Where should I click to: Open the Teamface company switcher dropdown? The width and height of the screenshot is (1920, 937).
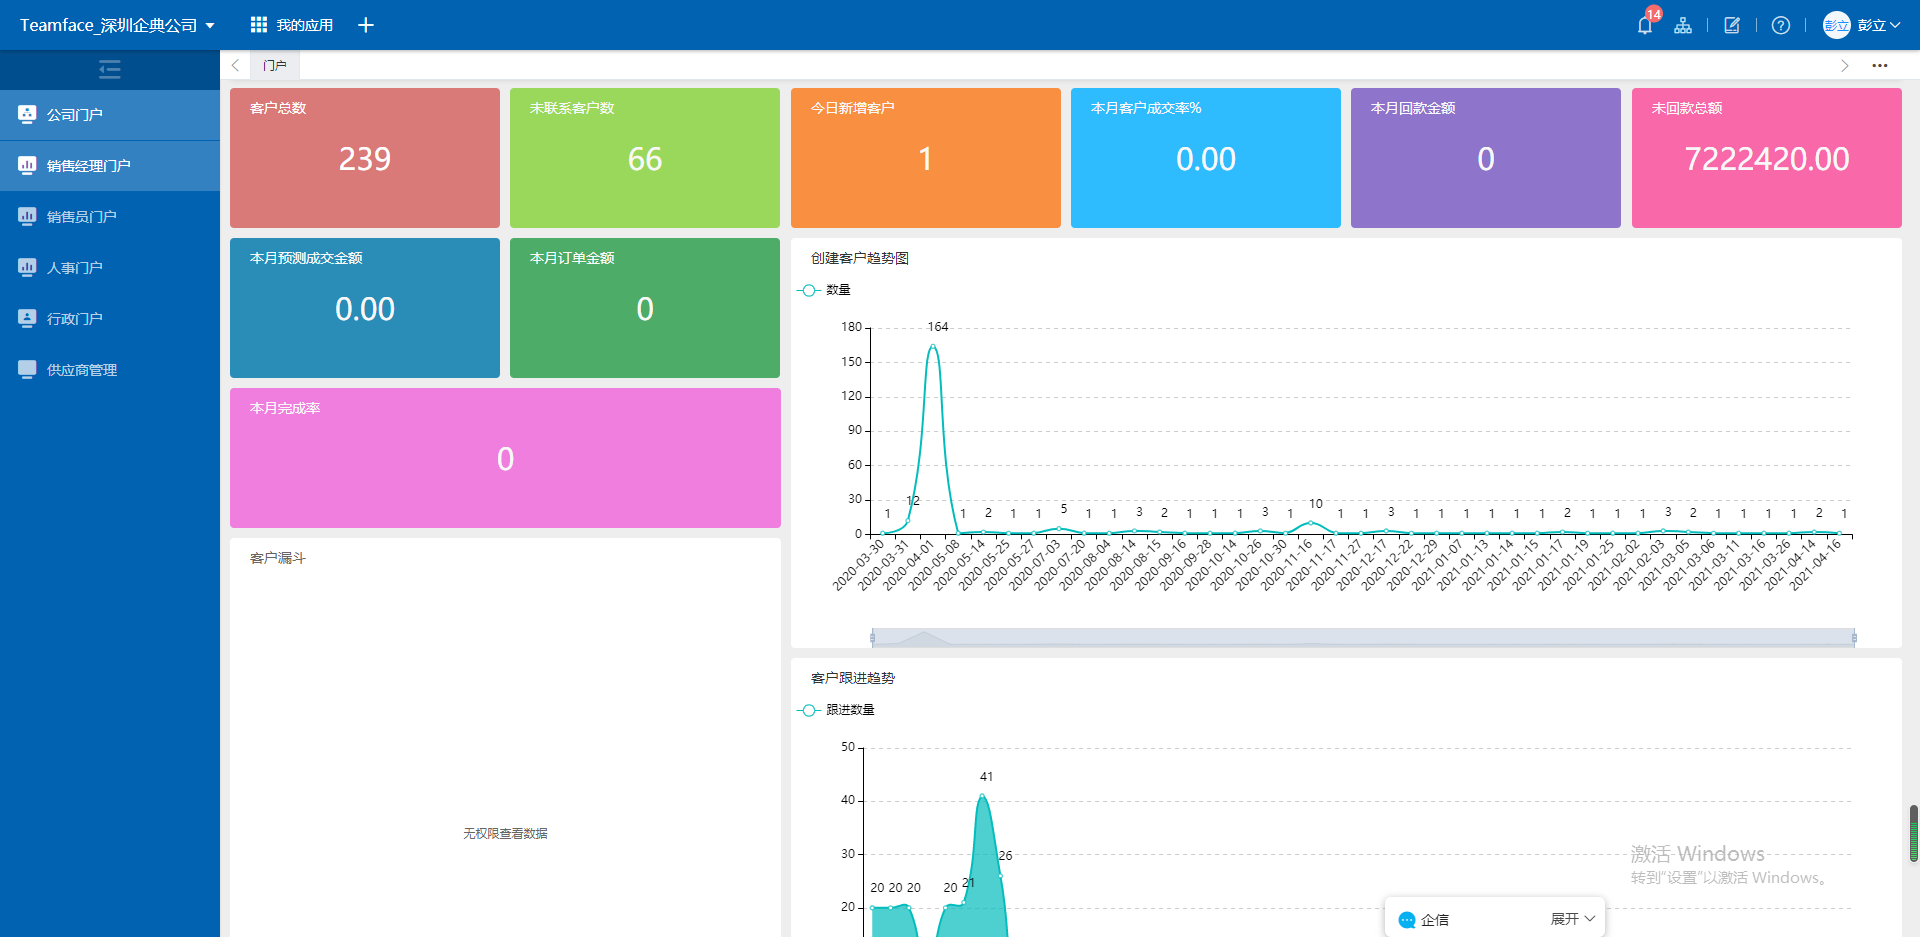(117, 25)
